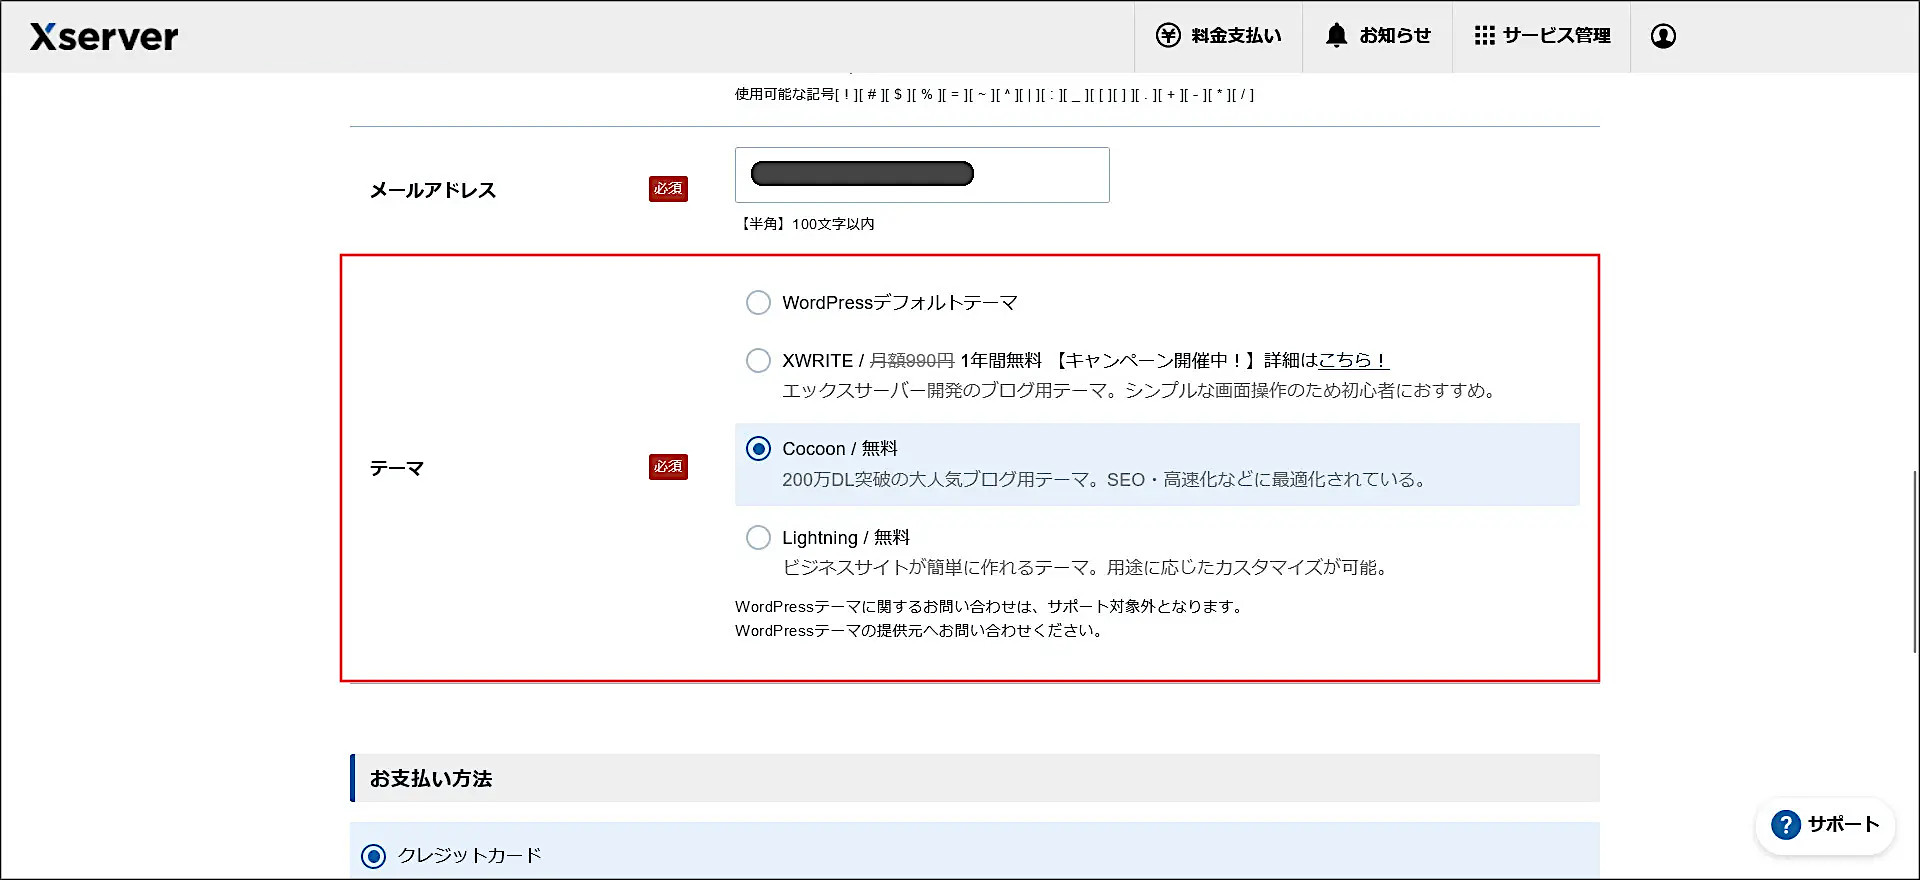
Task: Click the 使用可能な記号 symbols note
Action: tap(995, 95)
